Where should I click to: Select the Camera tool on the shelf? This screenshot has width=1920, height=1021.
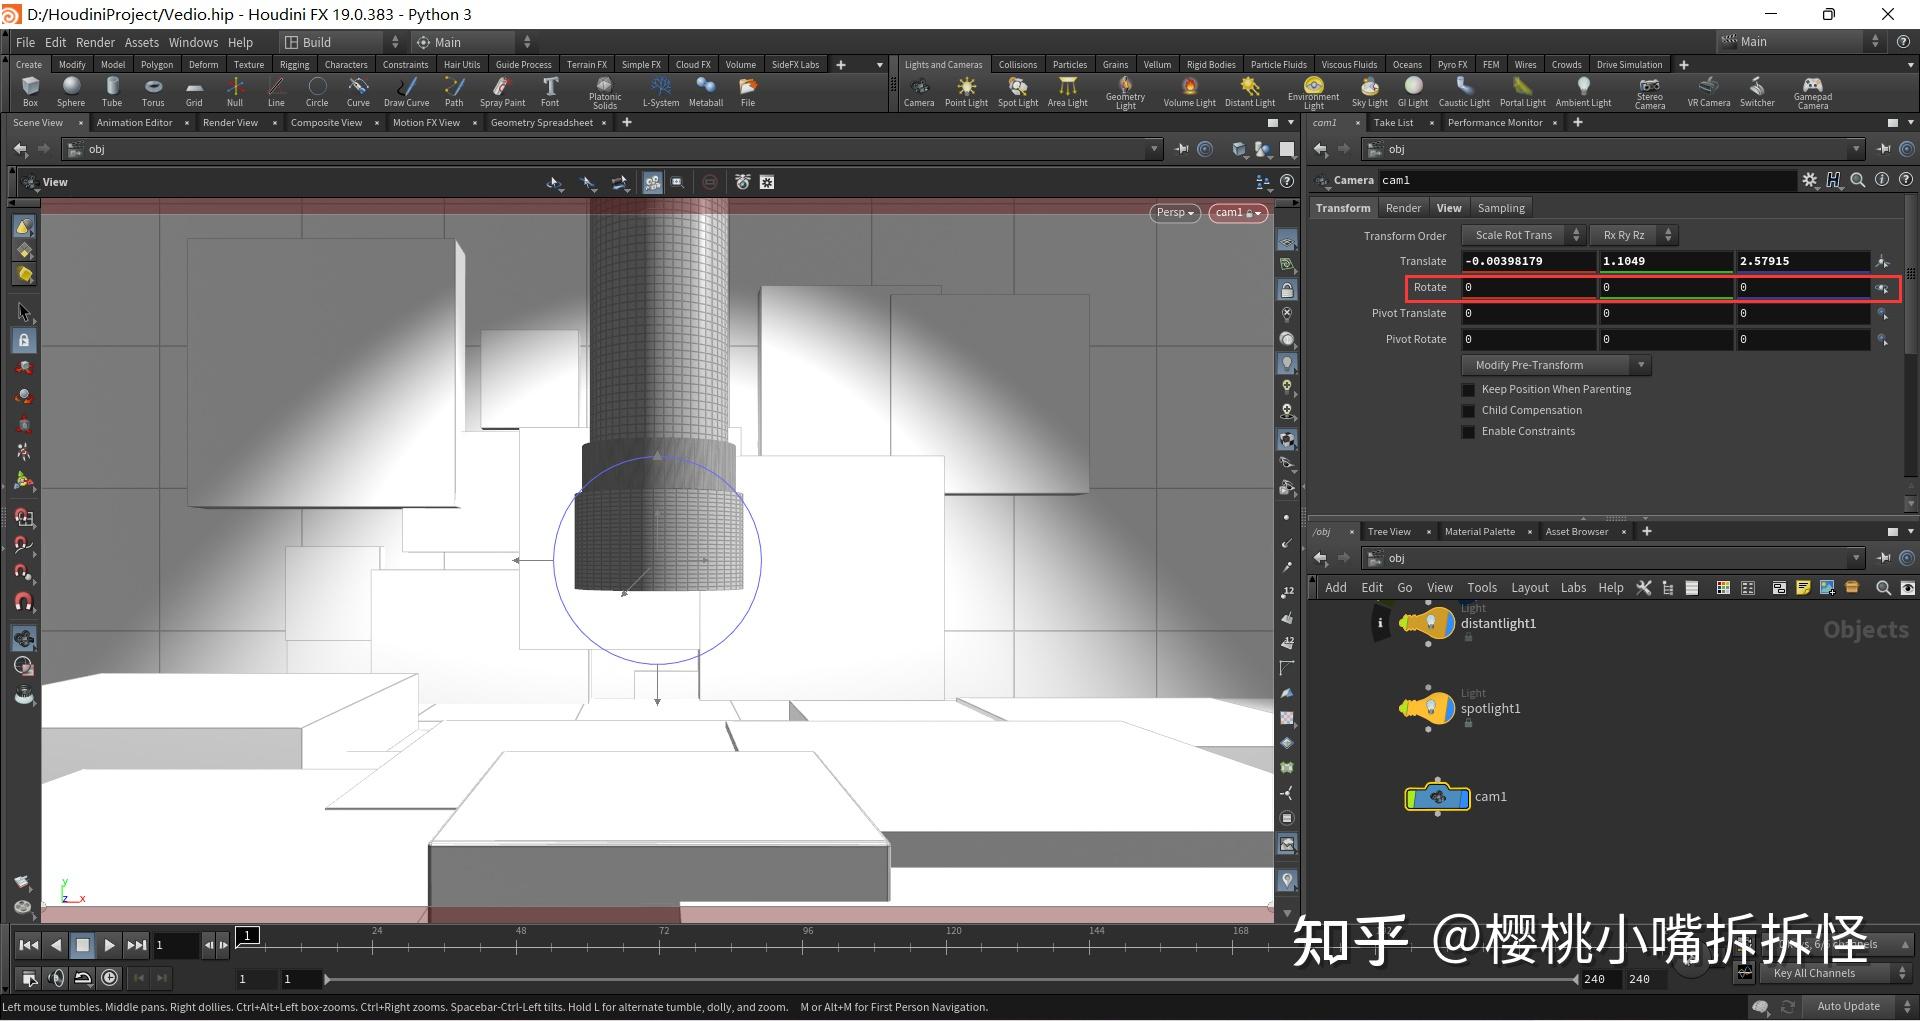[x=918, y=91]
